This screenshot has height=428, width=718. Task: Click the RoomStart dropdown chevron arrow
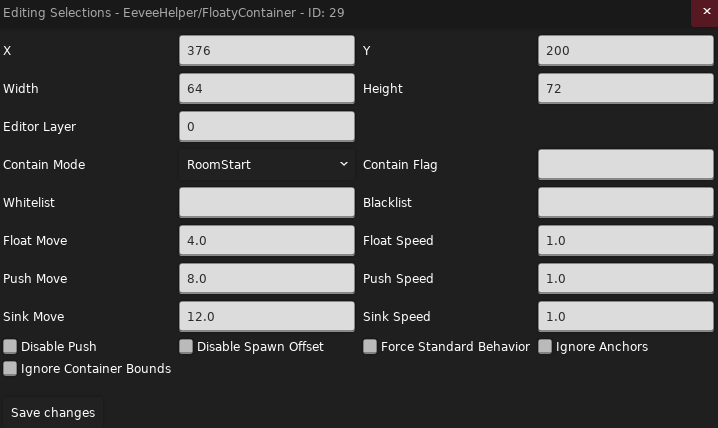tap(344, 164)
